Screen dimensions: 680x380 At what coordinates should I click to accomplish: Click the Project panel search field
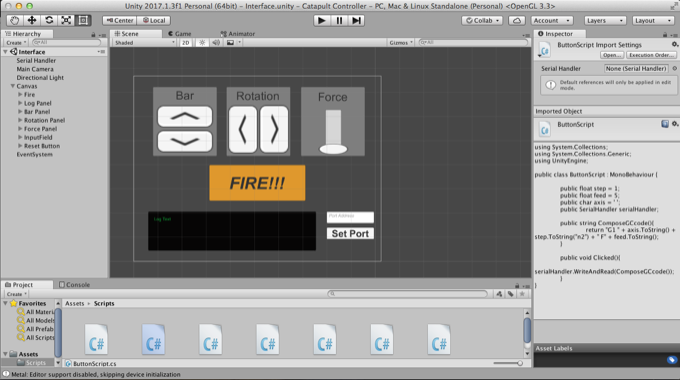click(407, 294)
